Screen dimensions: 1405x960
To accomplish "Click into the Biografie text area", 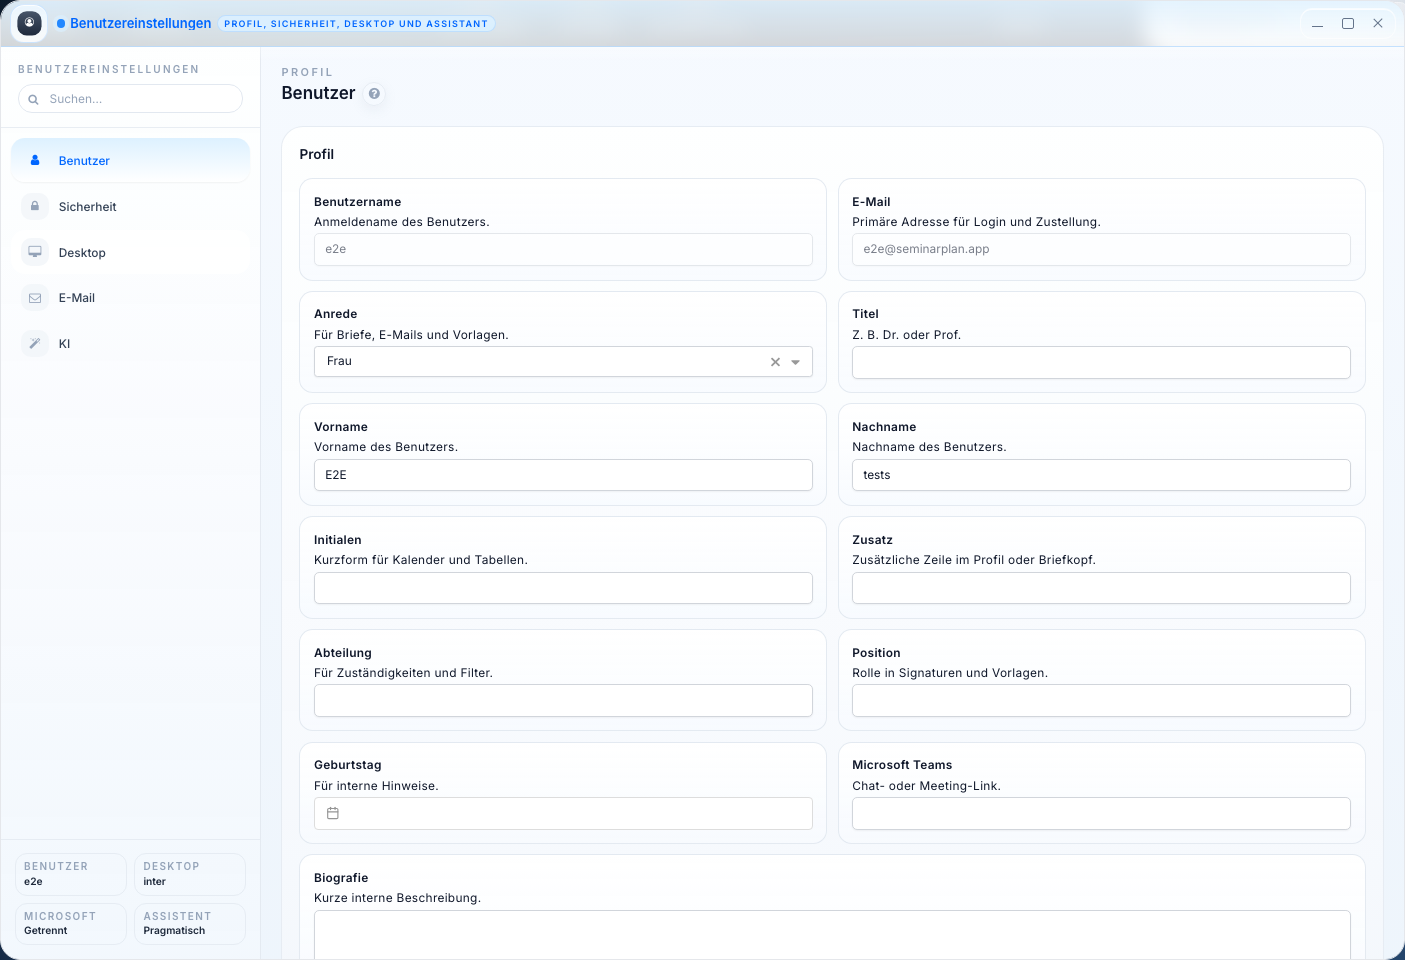I will coord(831,935).
